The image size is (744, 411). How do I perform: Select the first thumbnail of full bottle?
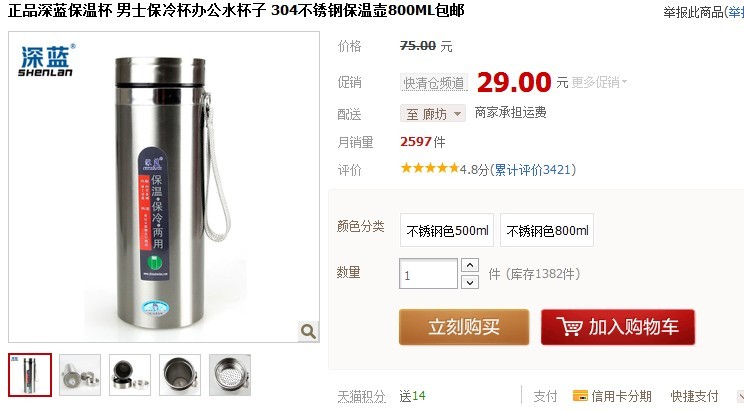pos(30,375)
